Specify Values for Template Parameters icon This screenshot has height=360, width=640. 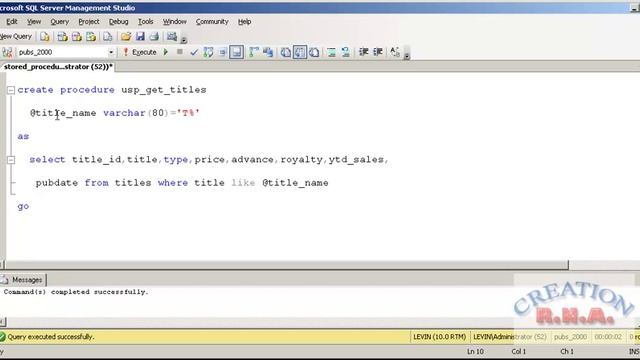[x=395, y=52]
